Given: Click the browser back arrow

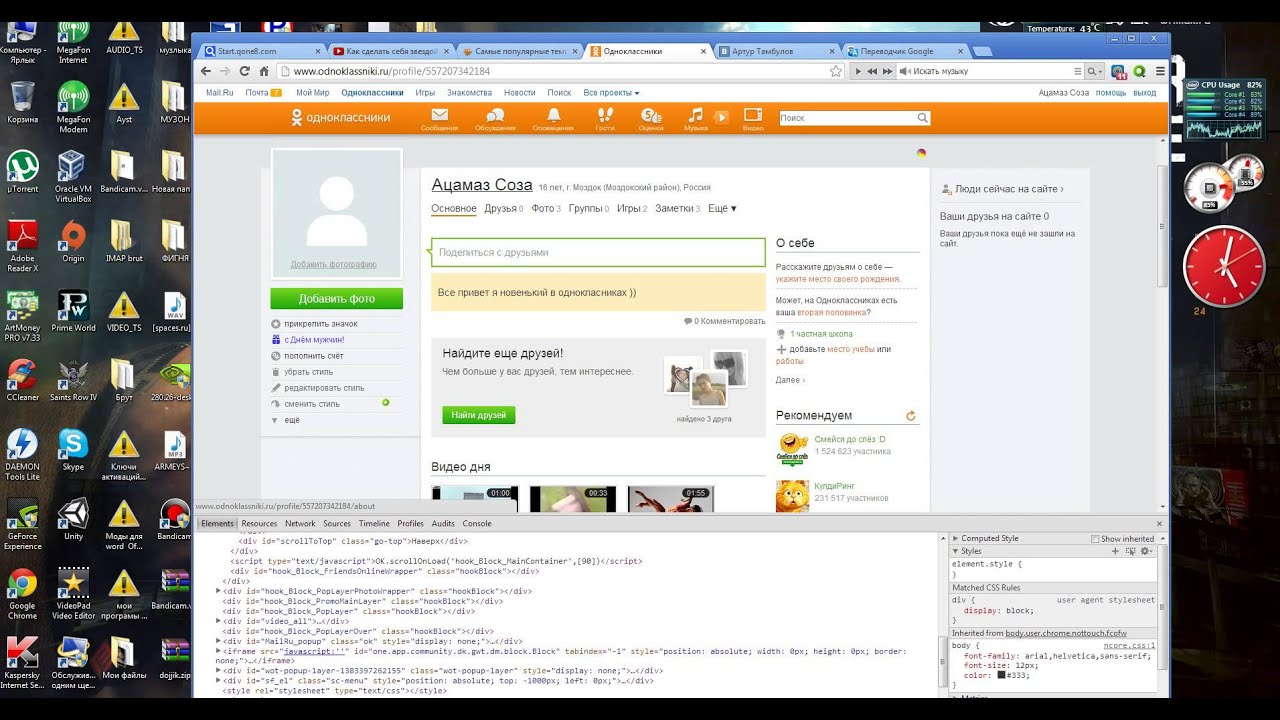Looking at the screenshot, I should tap(206, 71).
